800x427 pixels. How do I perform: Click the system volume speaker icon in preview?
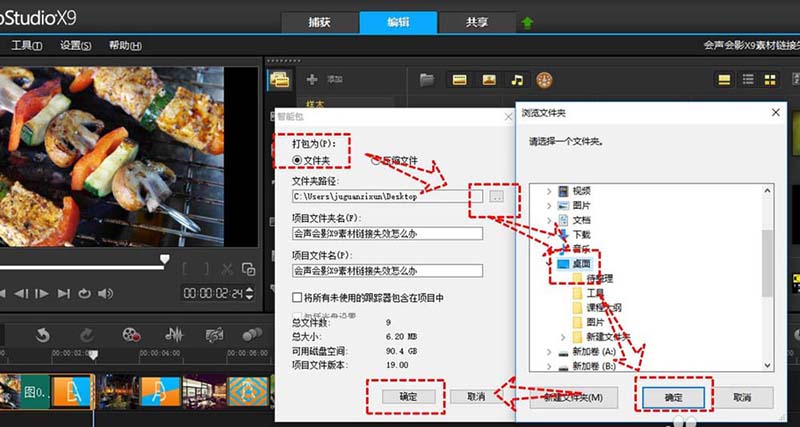coord(105,294)
